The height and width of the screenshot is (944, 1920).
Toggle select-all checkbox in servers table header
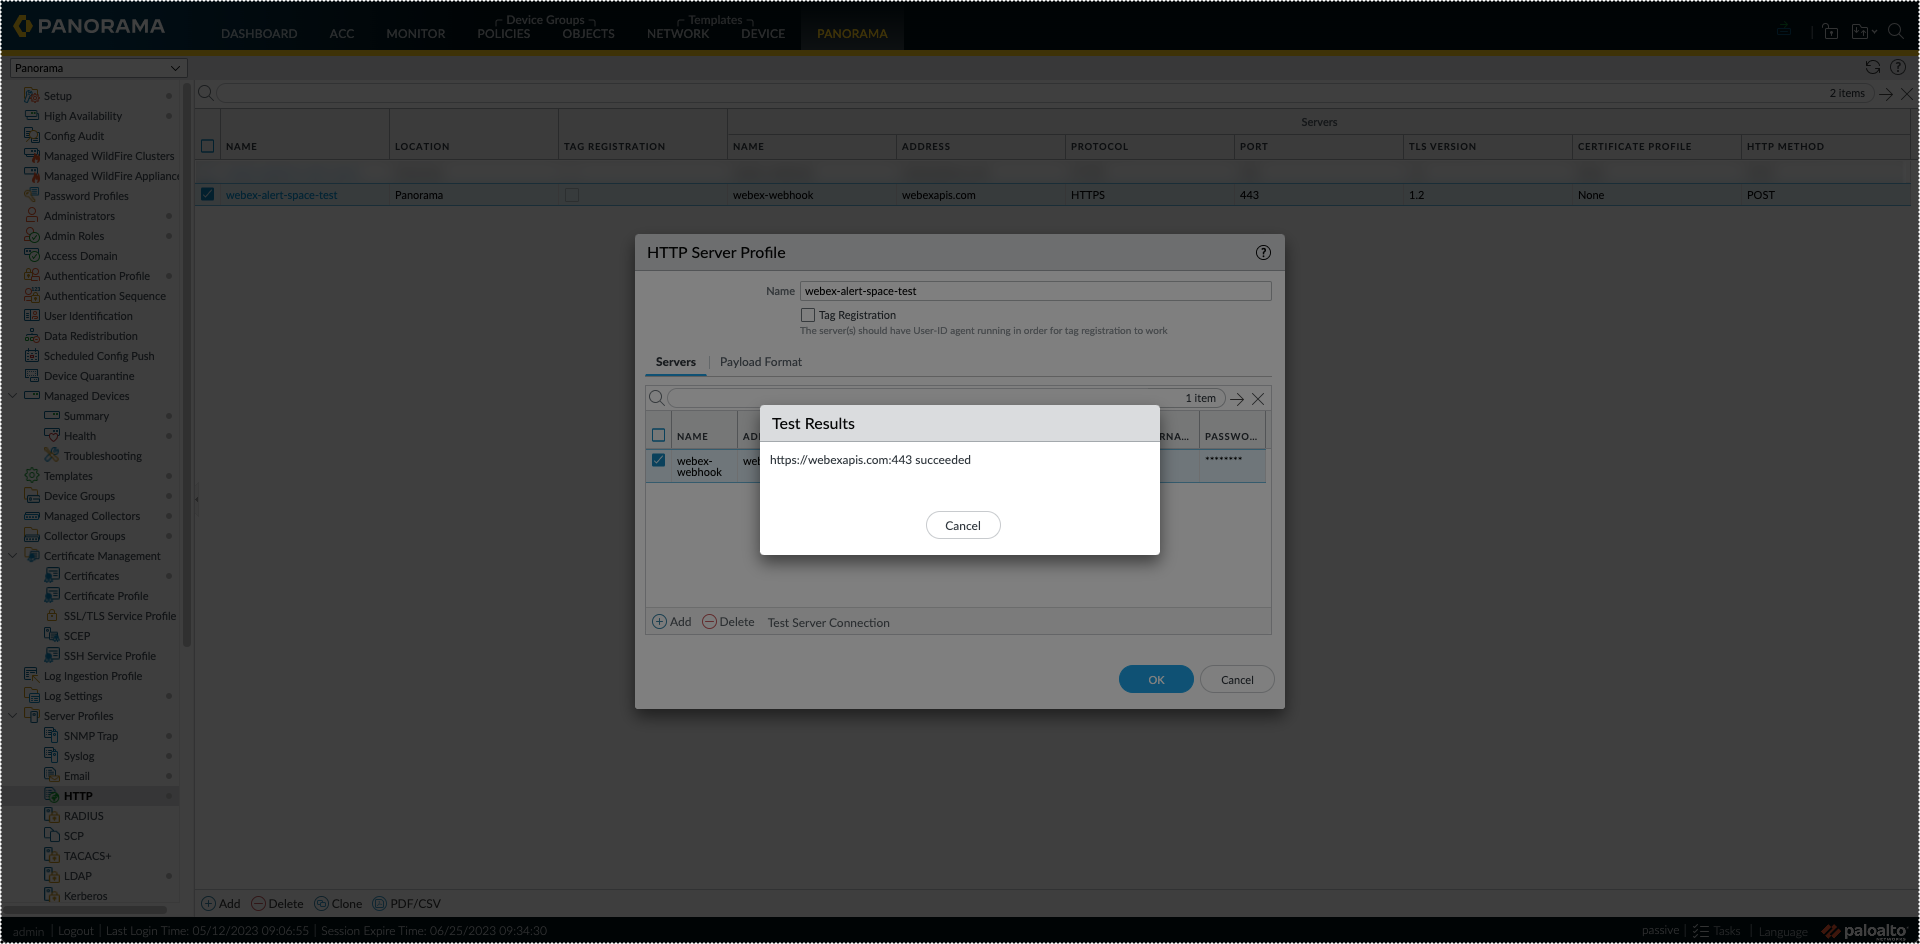pyautogui.click(x=658, y=435)
